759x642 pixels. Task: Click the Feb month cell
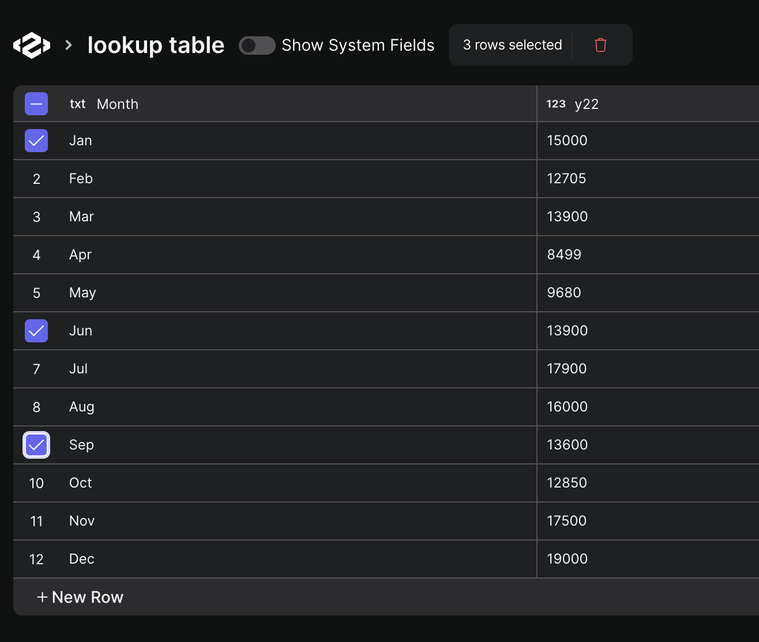(298, 179)
